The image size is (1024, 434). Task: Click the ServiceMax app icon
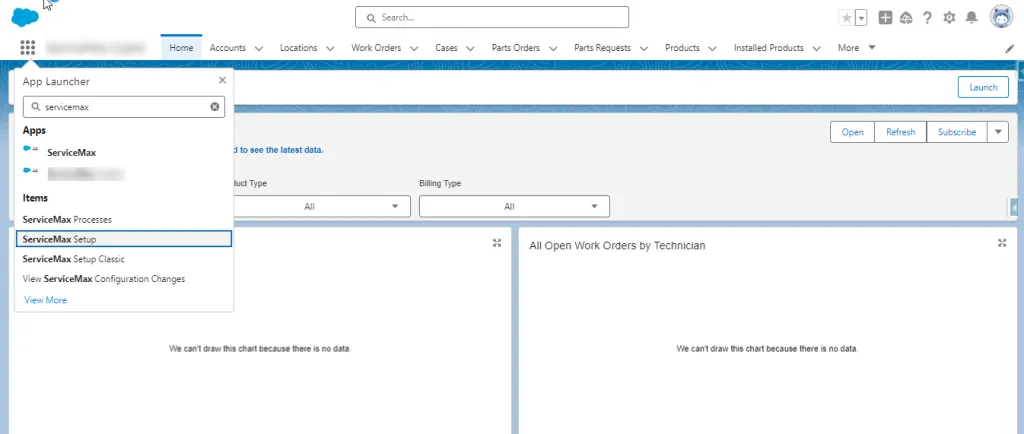pos(31,149)
